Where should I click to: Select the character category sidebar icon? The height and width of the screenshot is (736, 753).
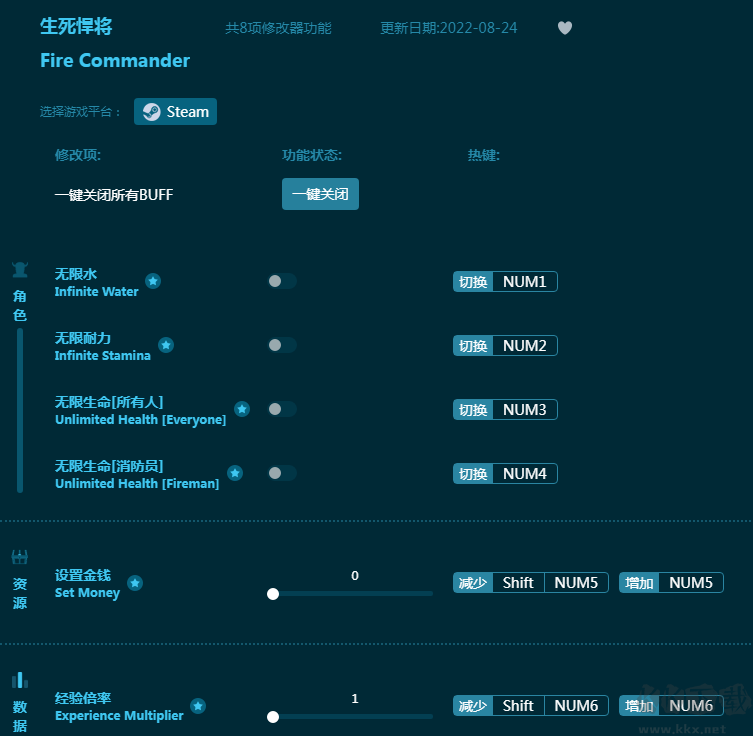20,270
